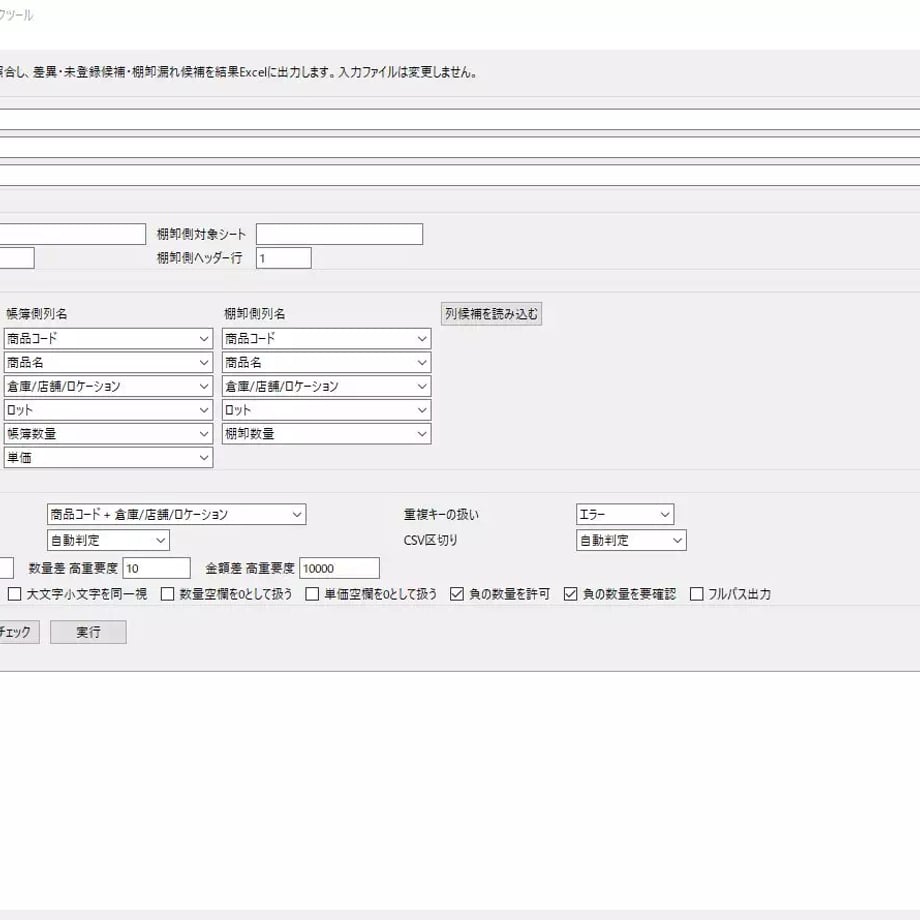Image resolution: width=920 pixels, height=920 pixels.
Task: Open the 単価 column dropdown
Action: coord(108,458)
